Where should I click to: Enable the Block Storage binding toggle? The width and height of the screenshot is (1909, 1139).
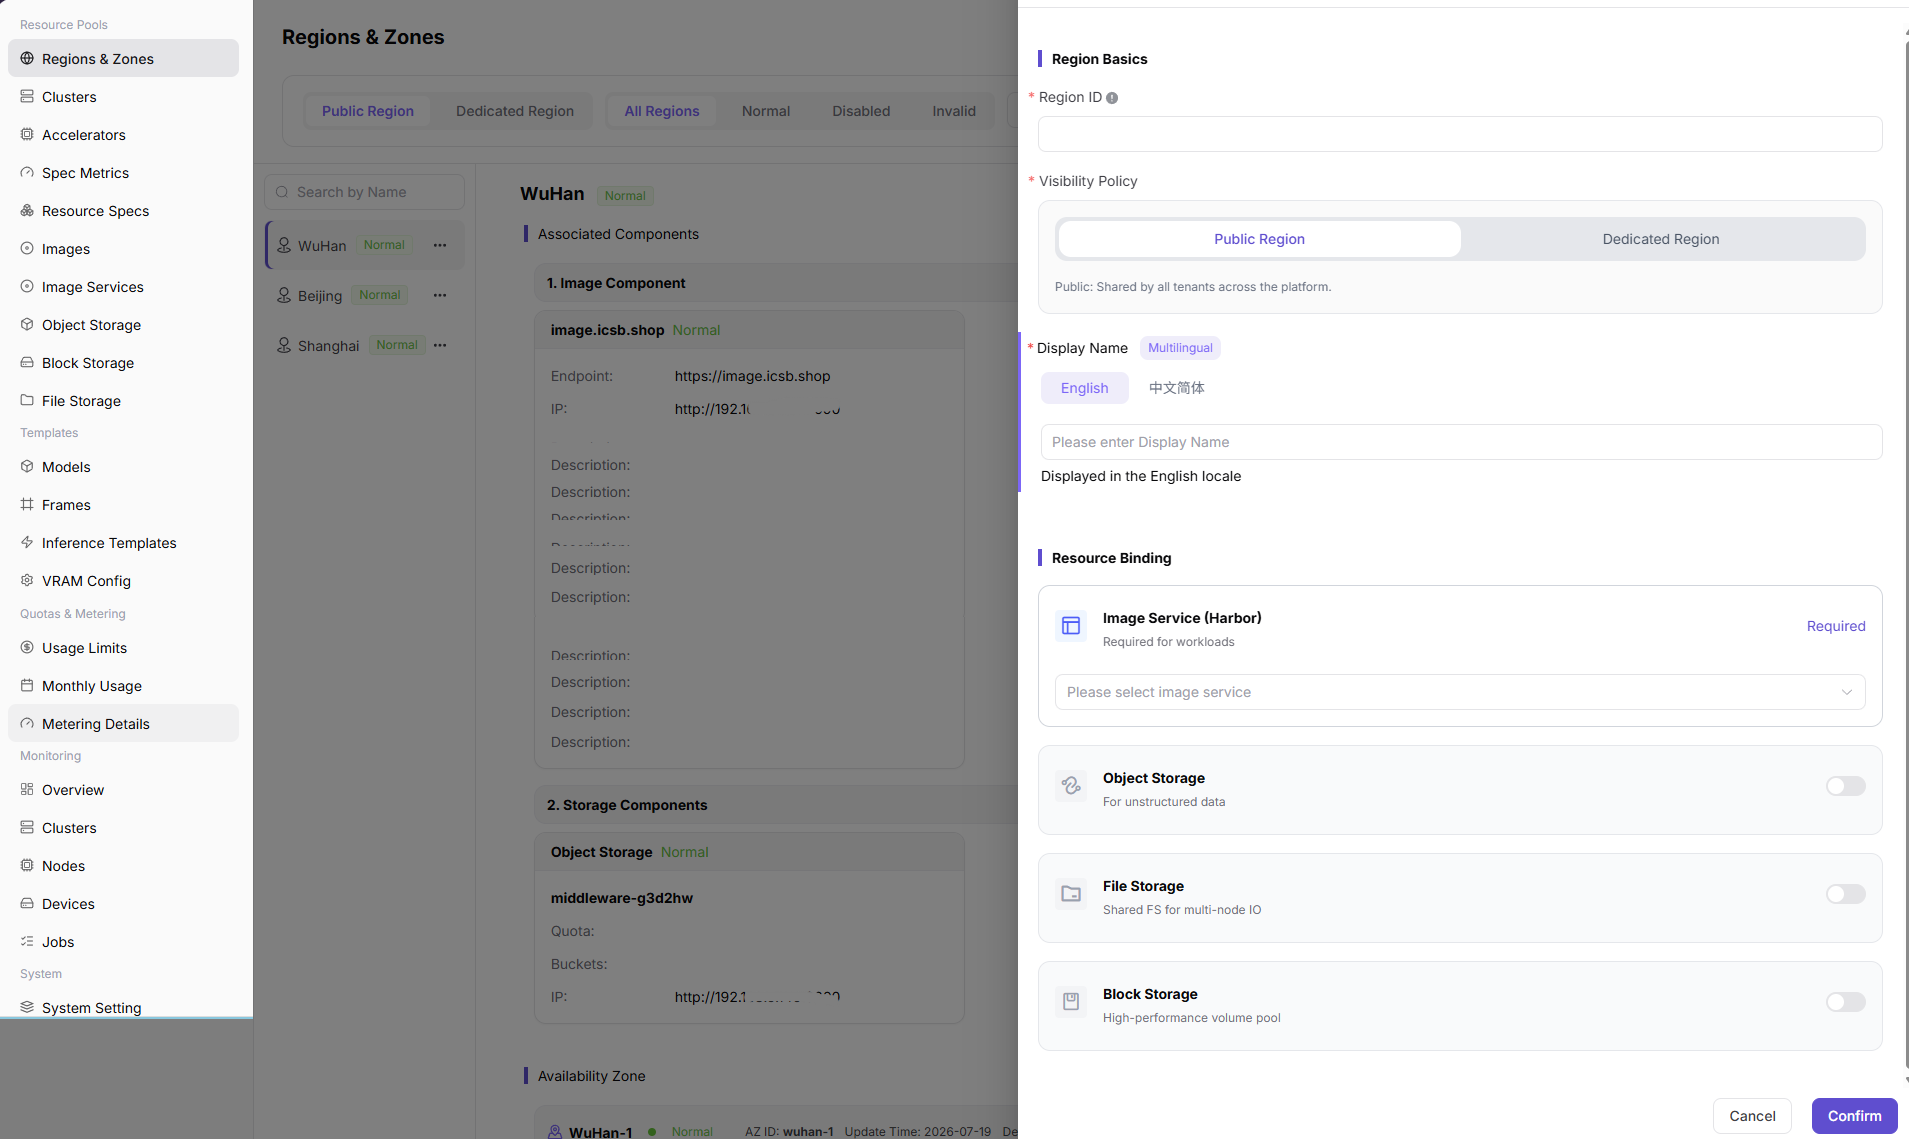1845,1002
